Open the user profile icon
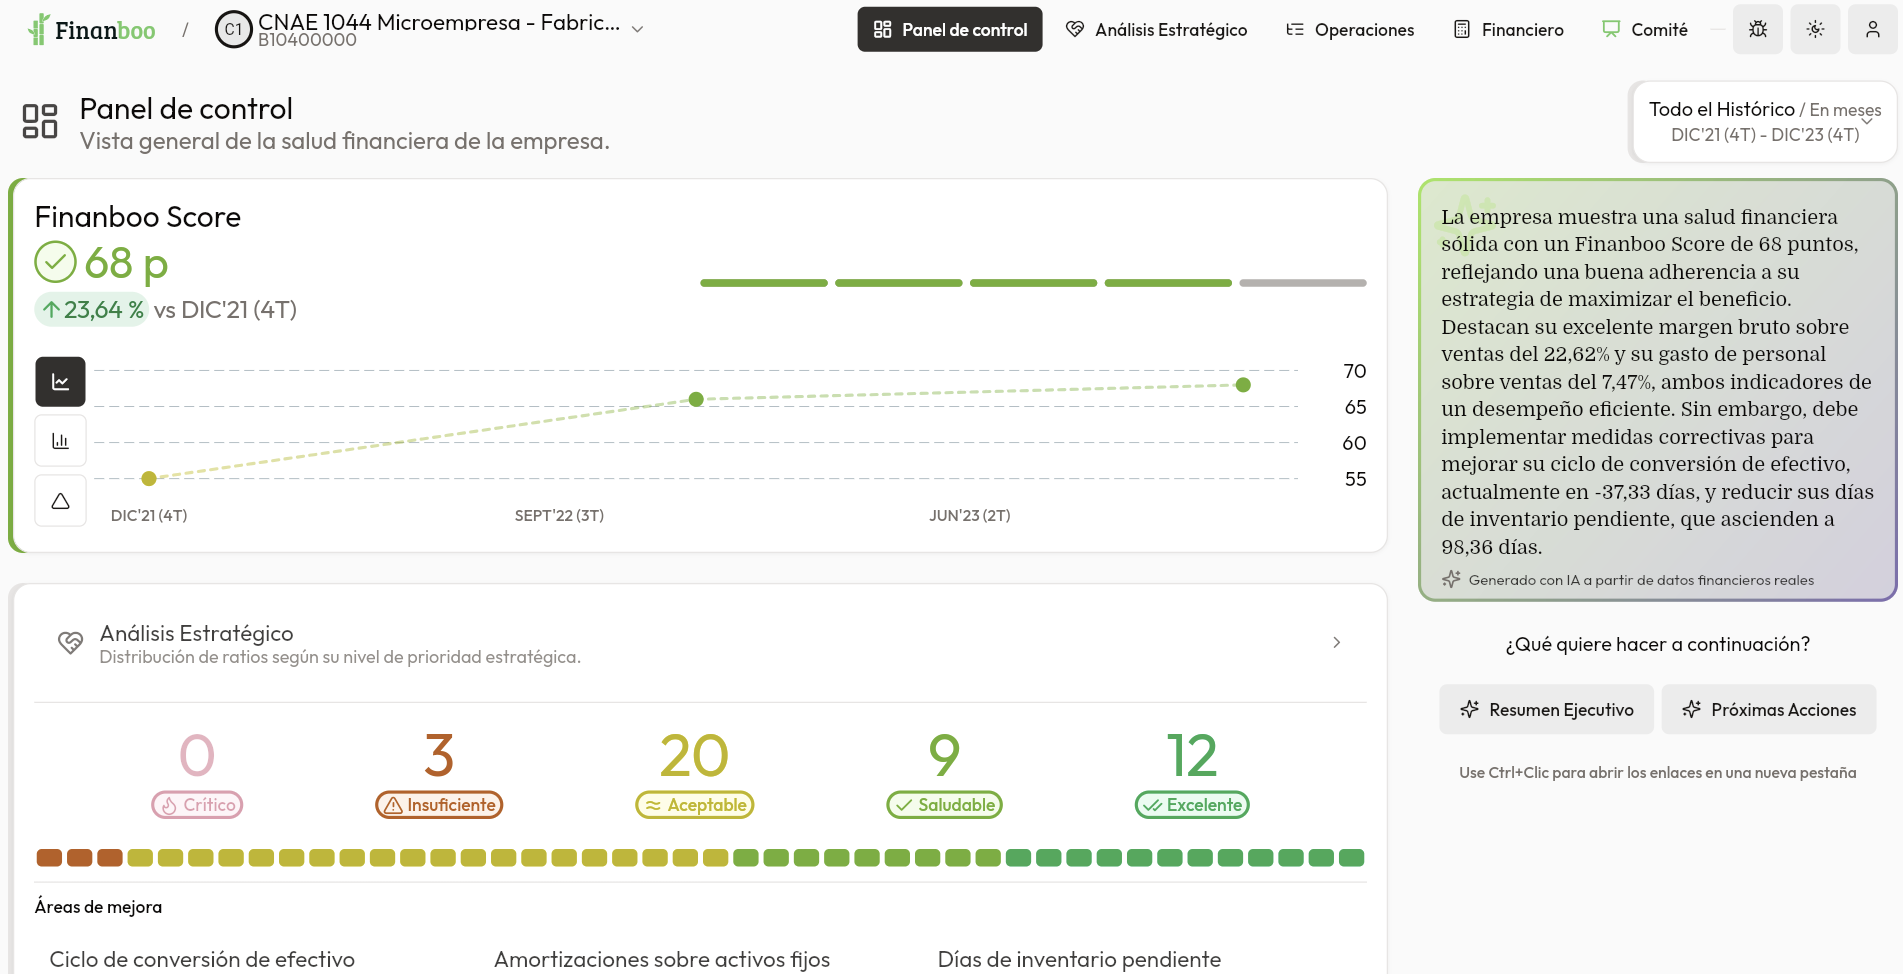 point(1873,30)
